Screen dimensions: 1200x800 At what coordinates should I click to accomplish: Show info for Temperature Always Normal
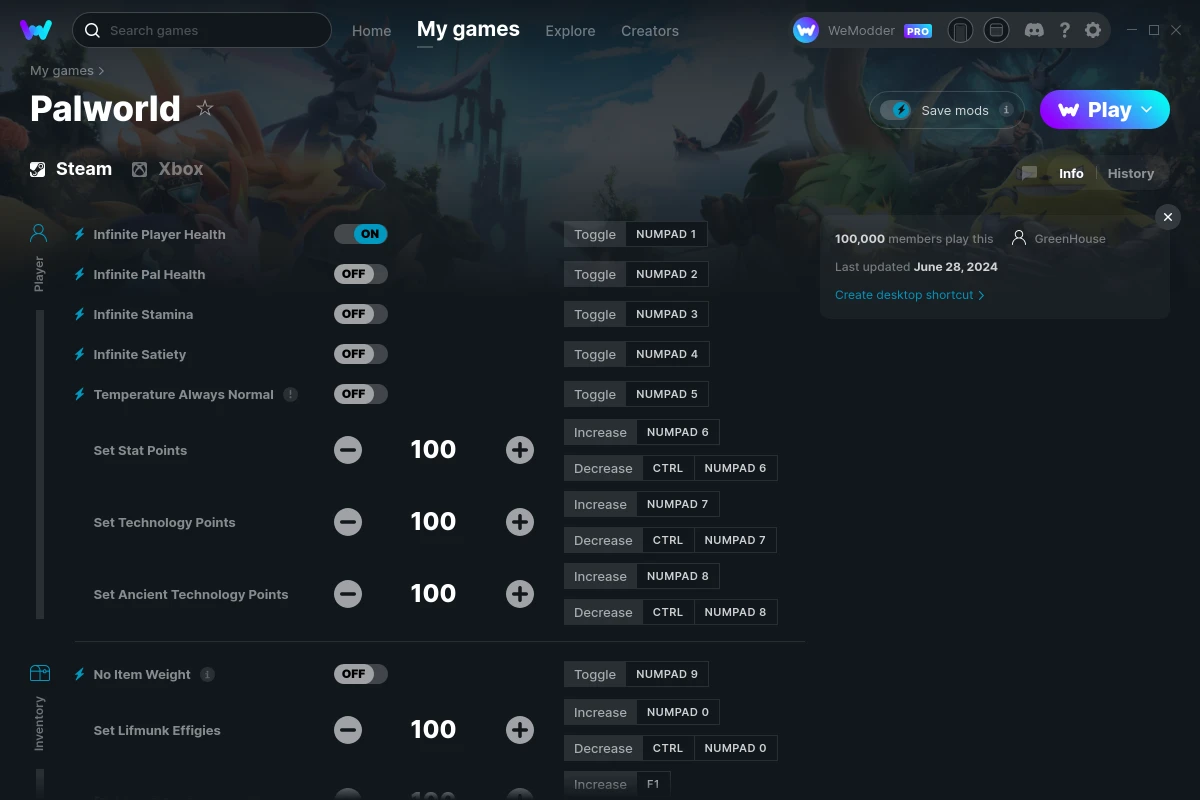(291, 394)
